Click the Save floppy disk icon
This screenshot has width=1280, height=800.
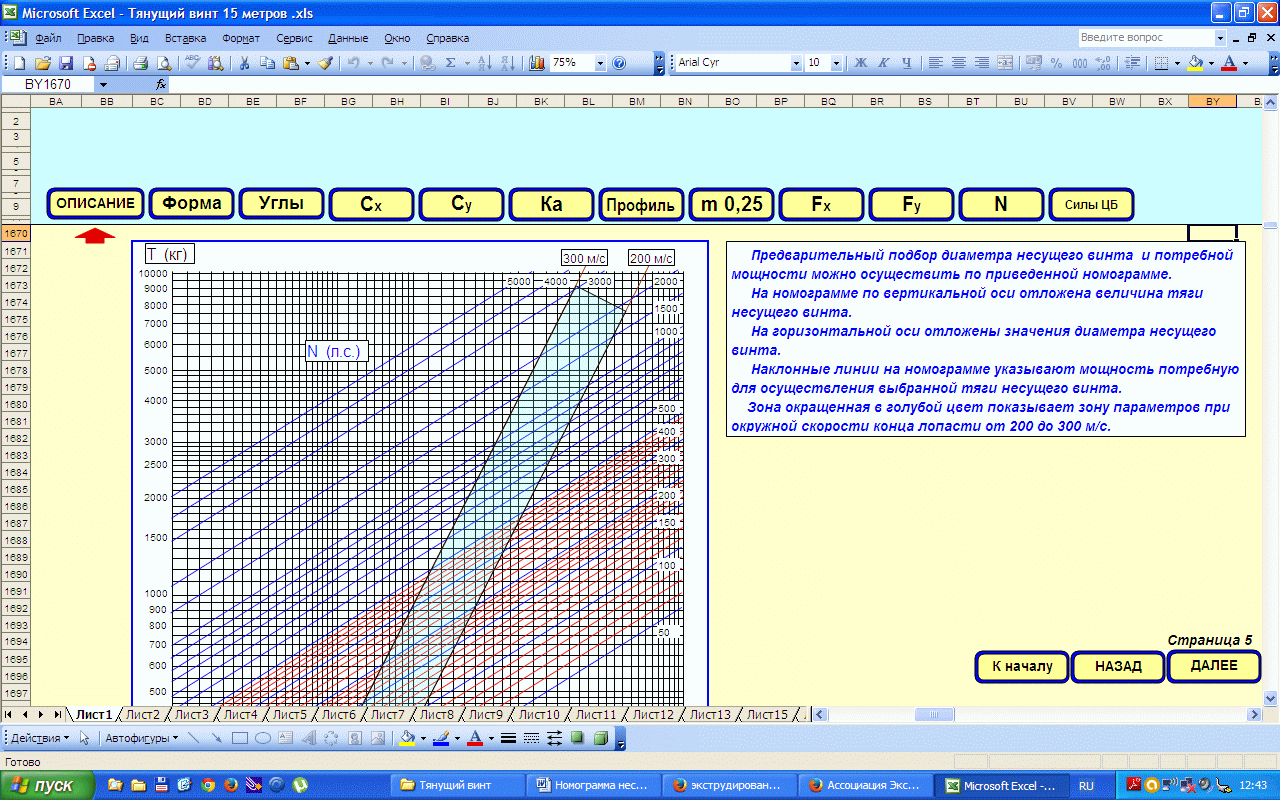click(66, 62)
